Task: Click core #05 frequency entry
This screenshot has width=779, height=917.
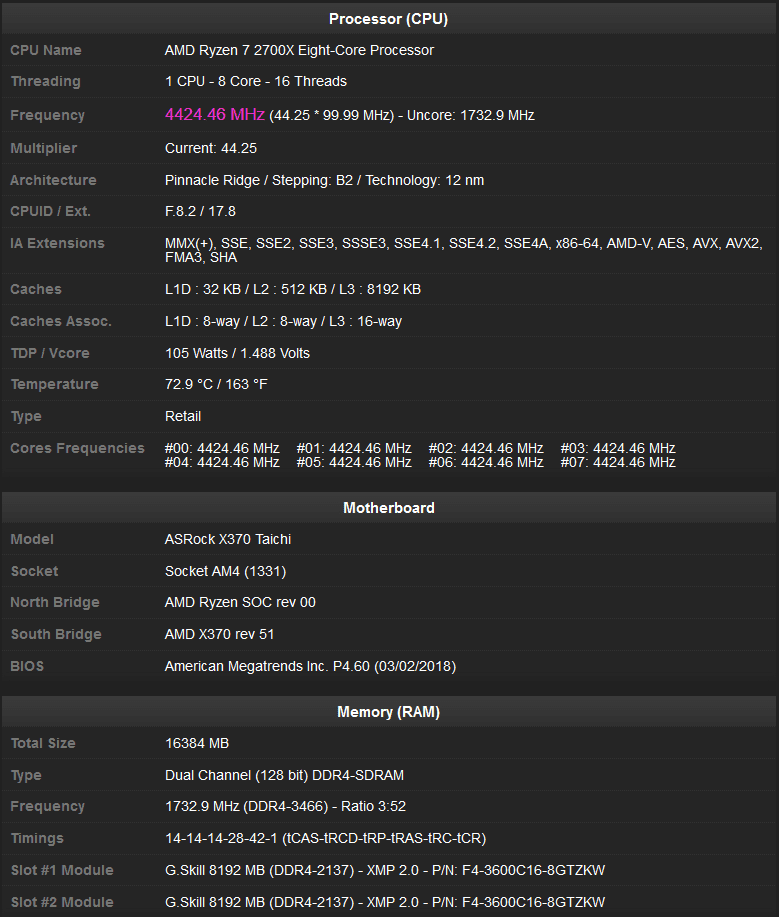Action: click(x=353, y=463)
